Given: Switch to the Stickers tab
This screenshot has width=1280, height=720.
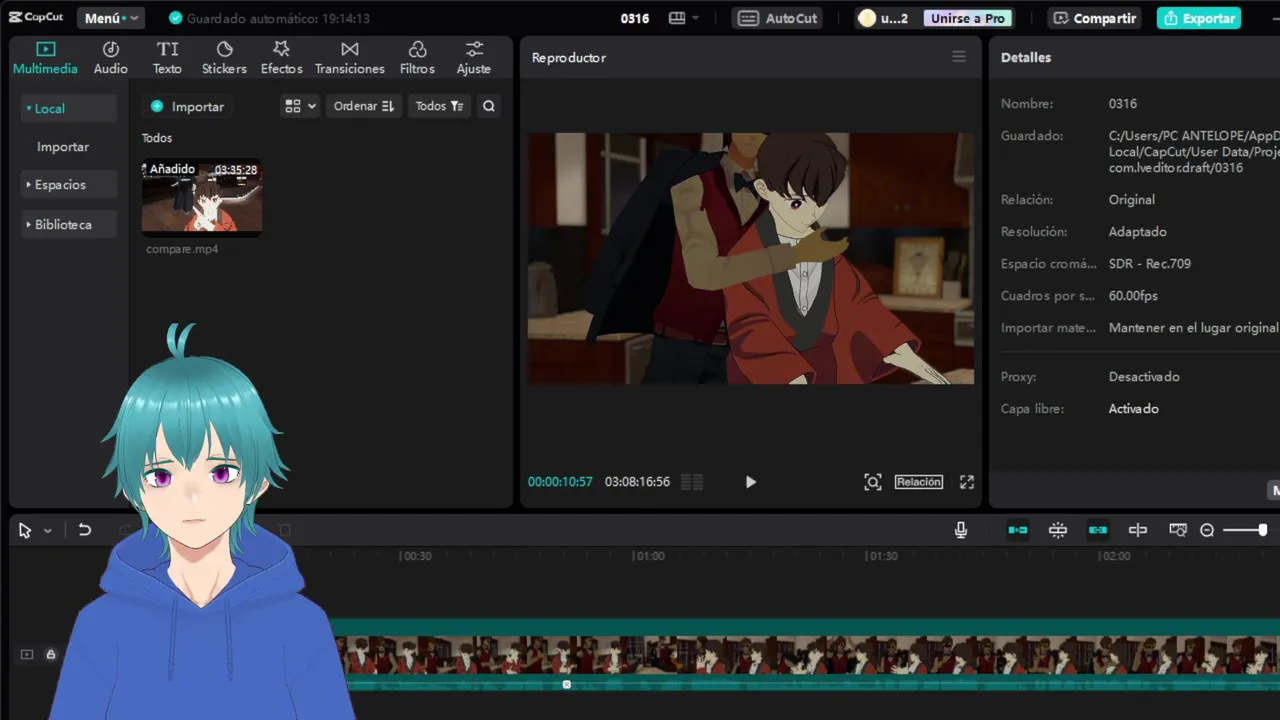Looking at the screenshot, I should [224, 58].
